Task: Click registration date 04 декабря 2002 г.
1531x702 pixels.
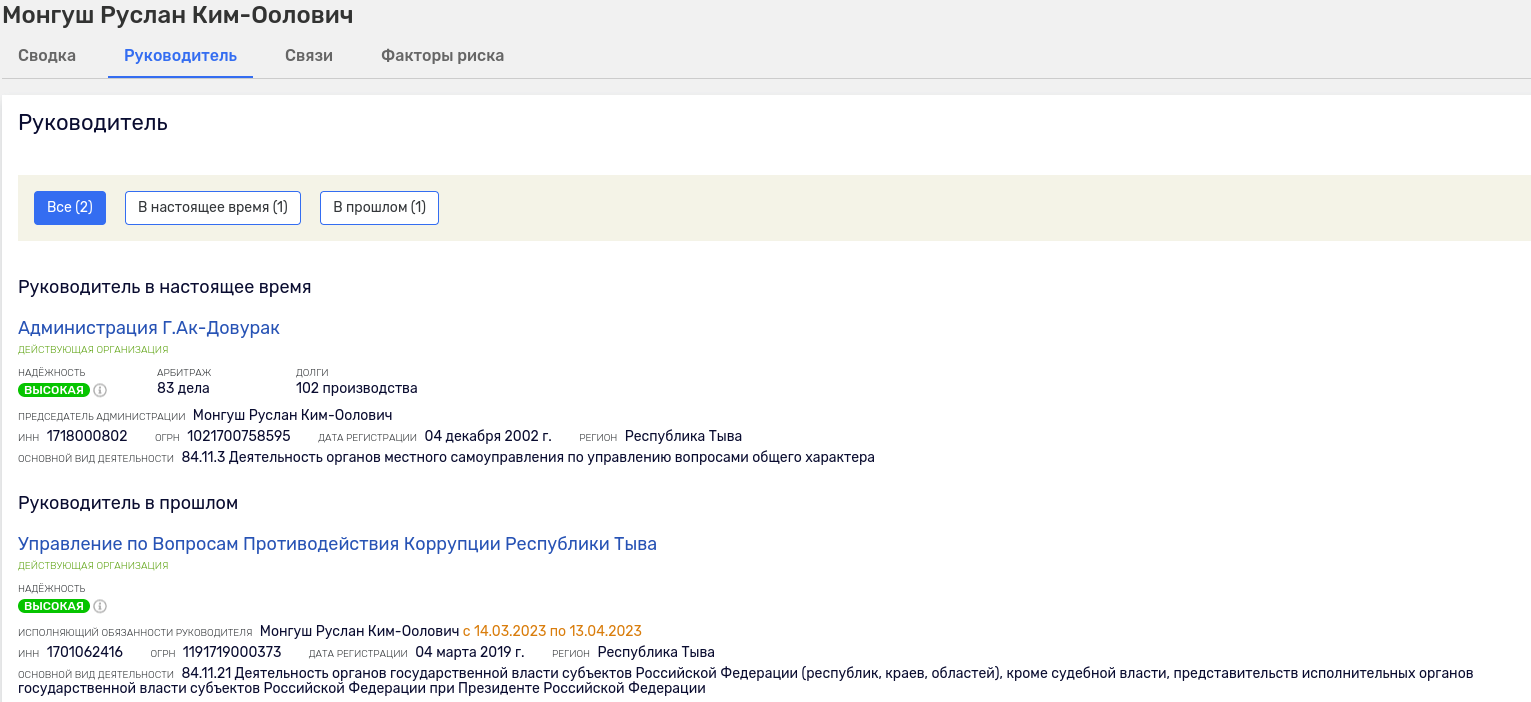Action: 488,436
